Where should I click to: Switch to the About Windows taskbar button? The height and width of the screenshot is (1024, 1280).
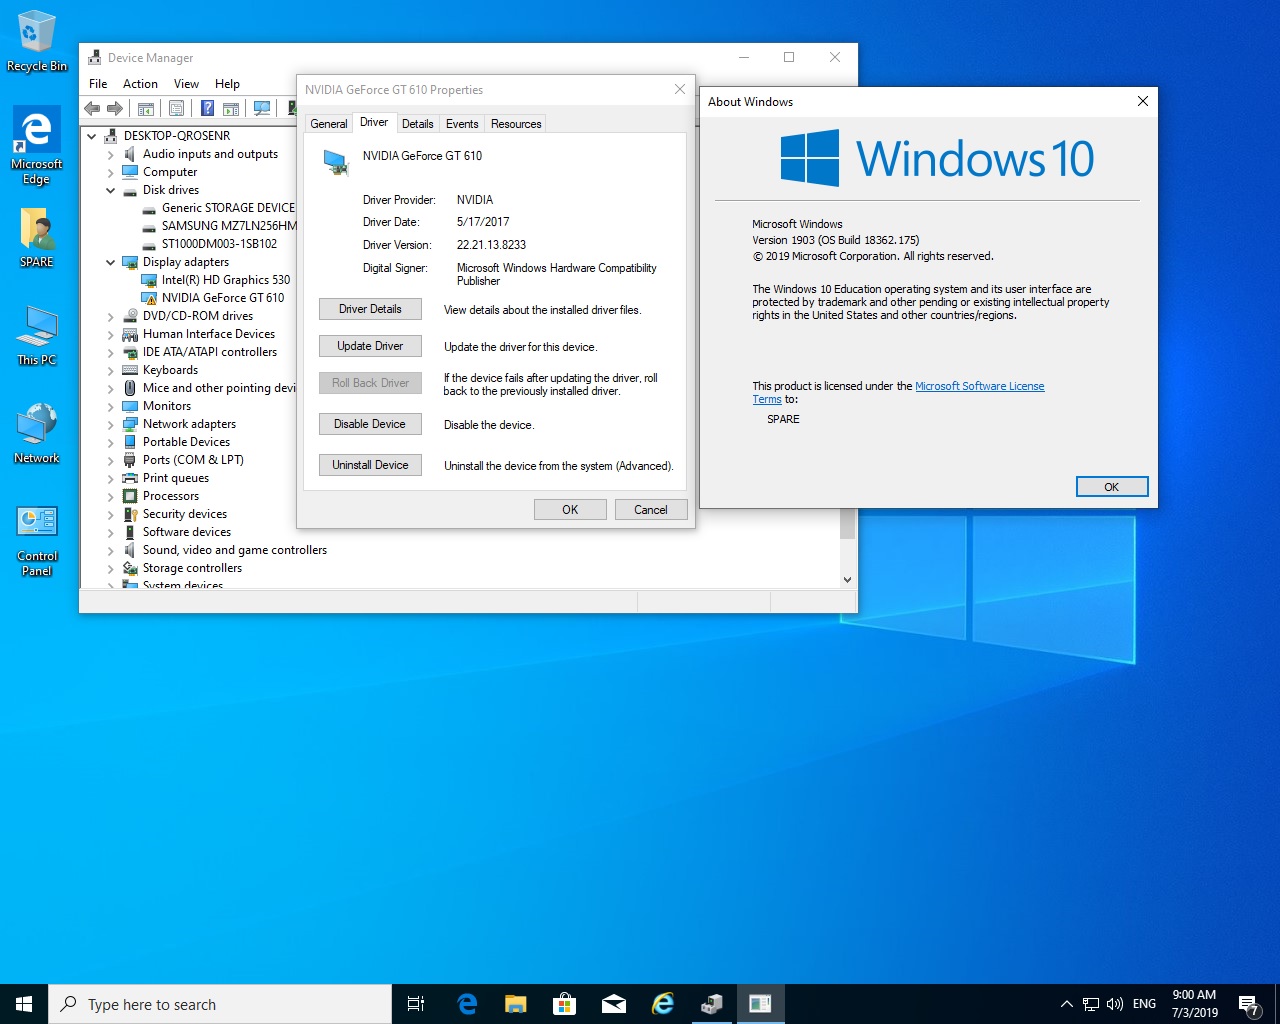click(760, 1004)
